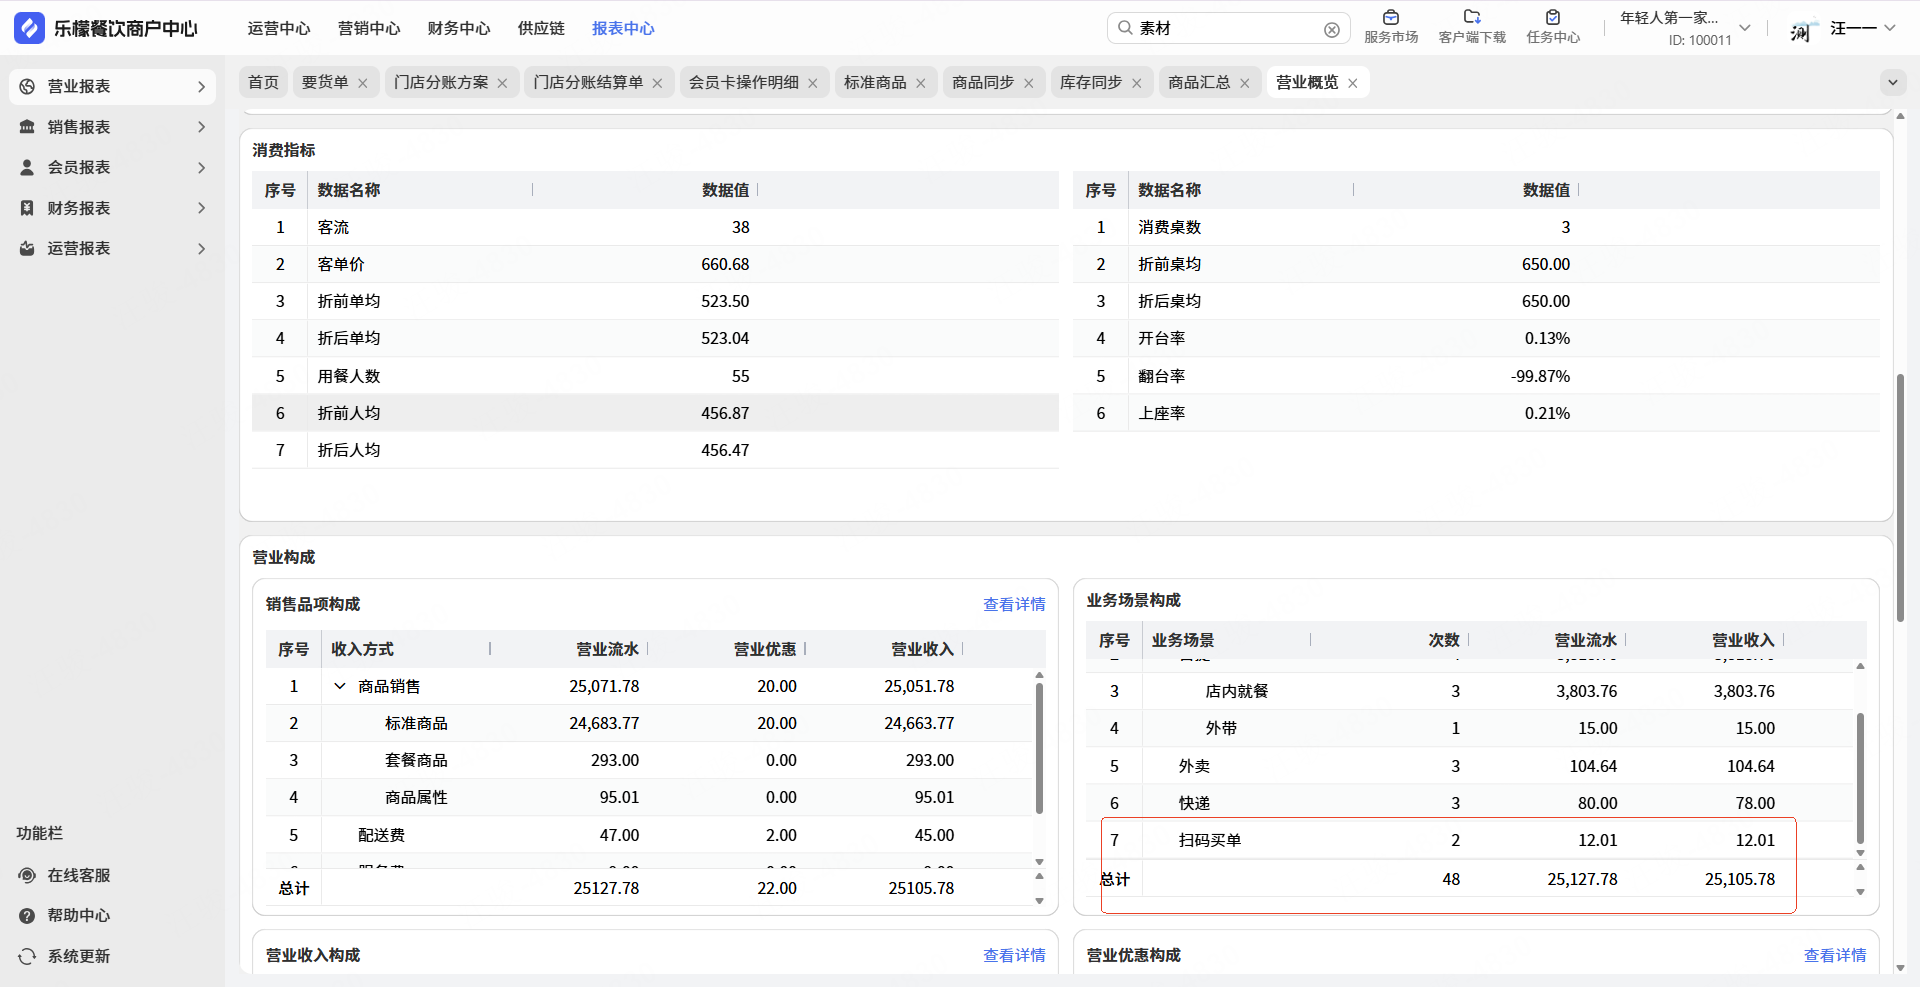Open 财务中心 menu

click(x=459, y=28)
